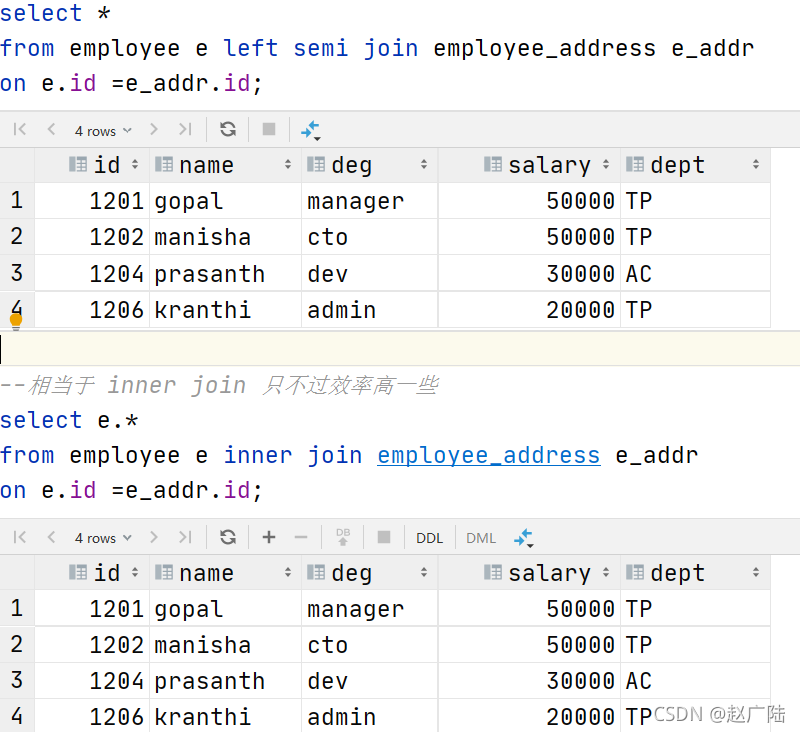
Task: Go to last page in upper result grid
Action: pos(185,130)
